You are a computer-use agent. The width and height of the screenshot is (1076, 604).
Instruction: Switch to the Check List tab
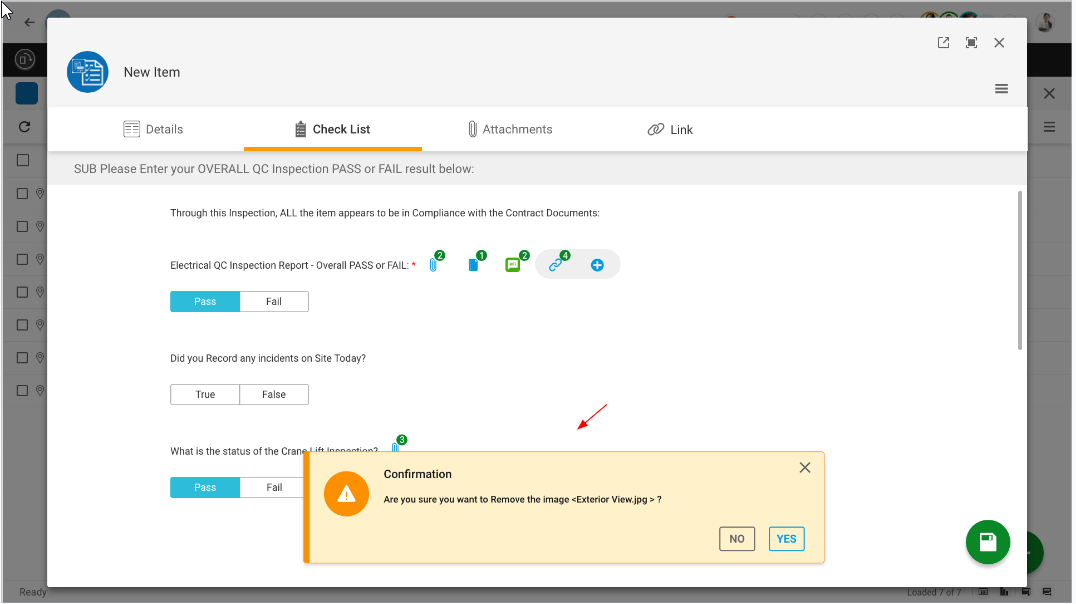click(332, 129)
